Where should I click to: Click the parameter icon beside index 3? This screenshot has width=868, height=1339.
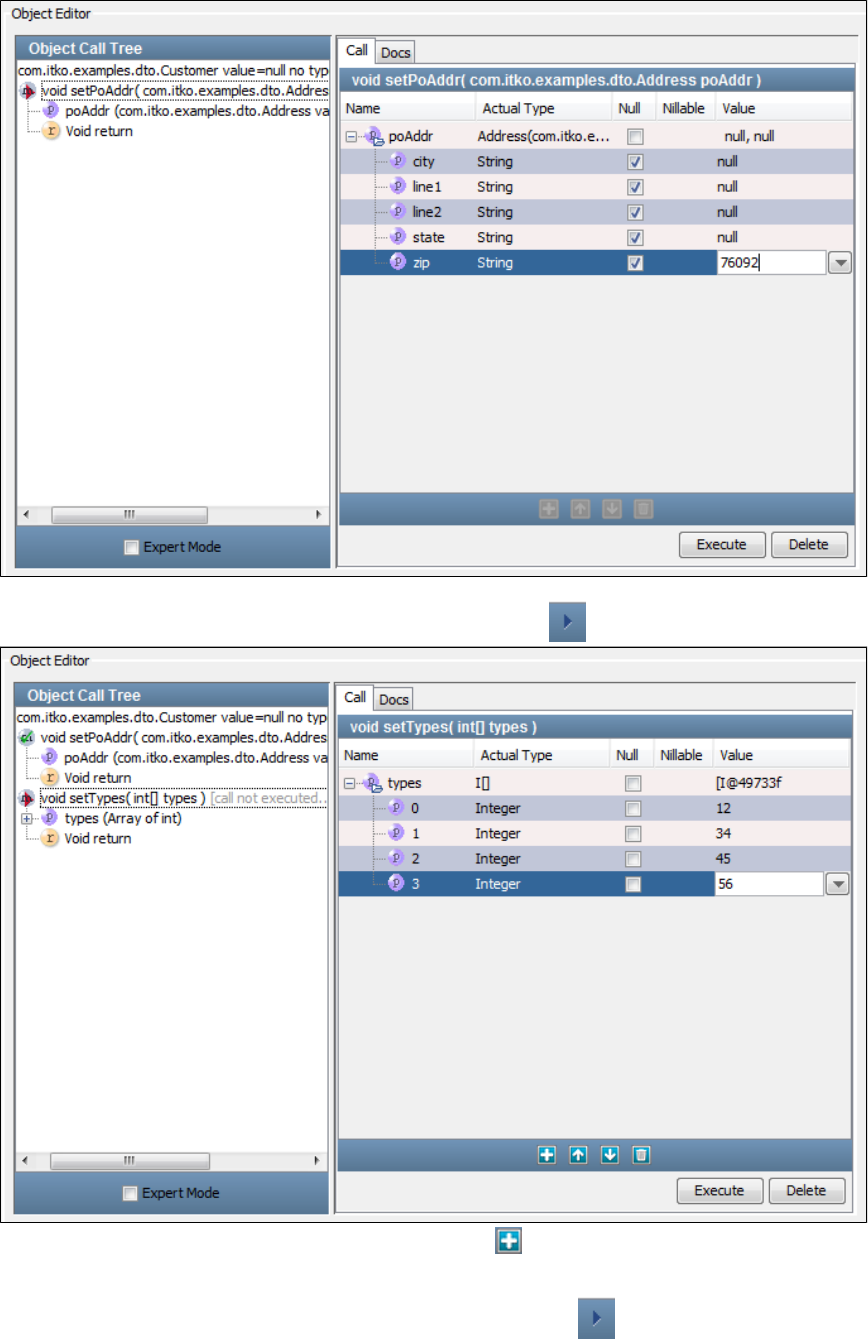pyautogui.click(x=396, y=884)
